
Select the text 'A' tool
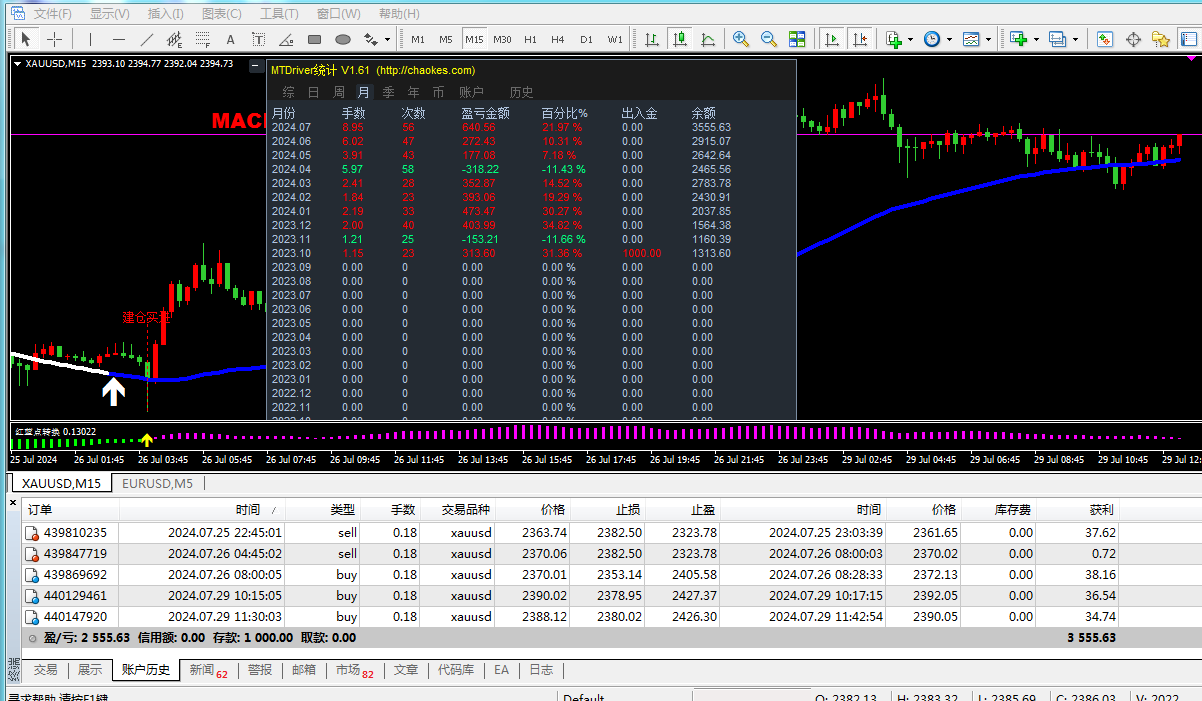tap(231, 39)
